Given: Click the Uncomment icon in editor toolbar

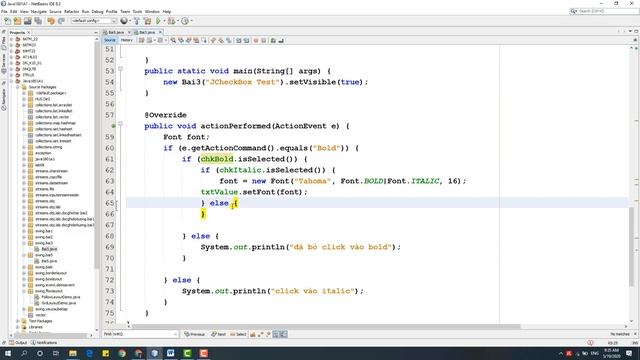Looking at the screenshot, I should pyautogui.click(x=273, y=40).
